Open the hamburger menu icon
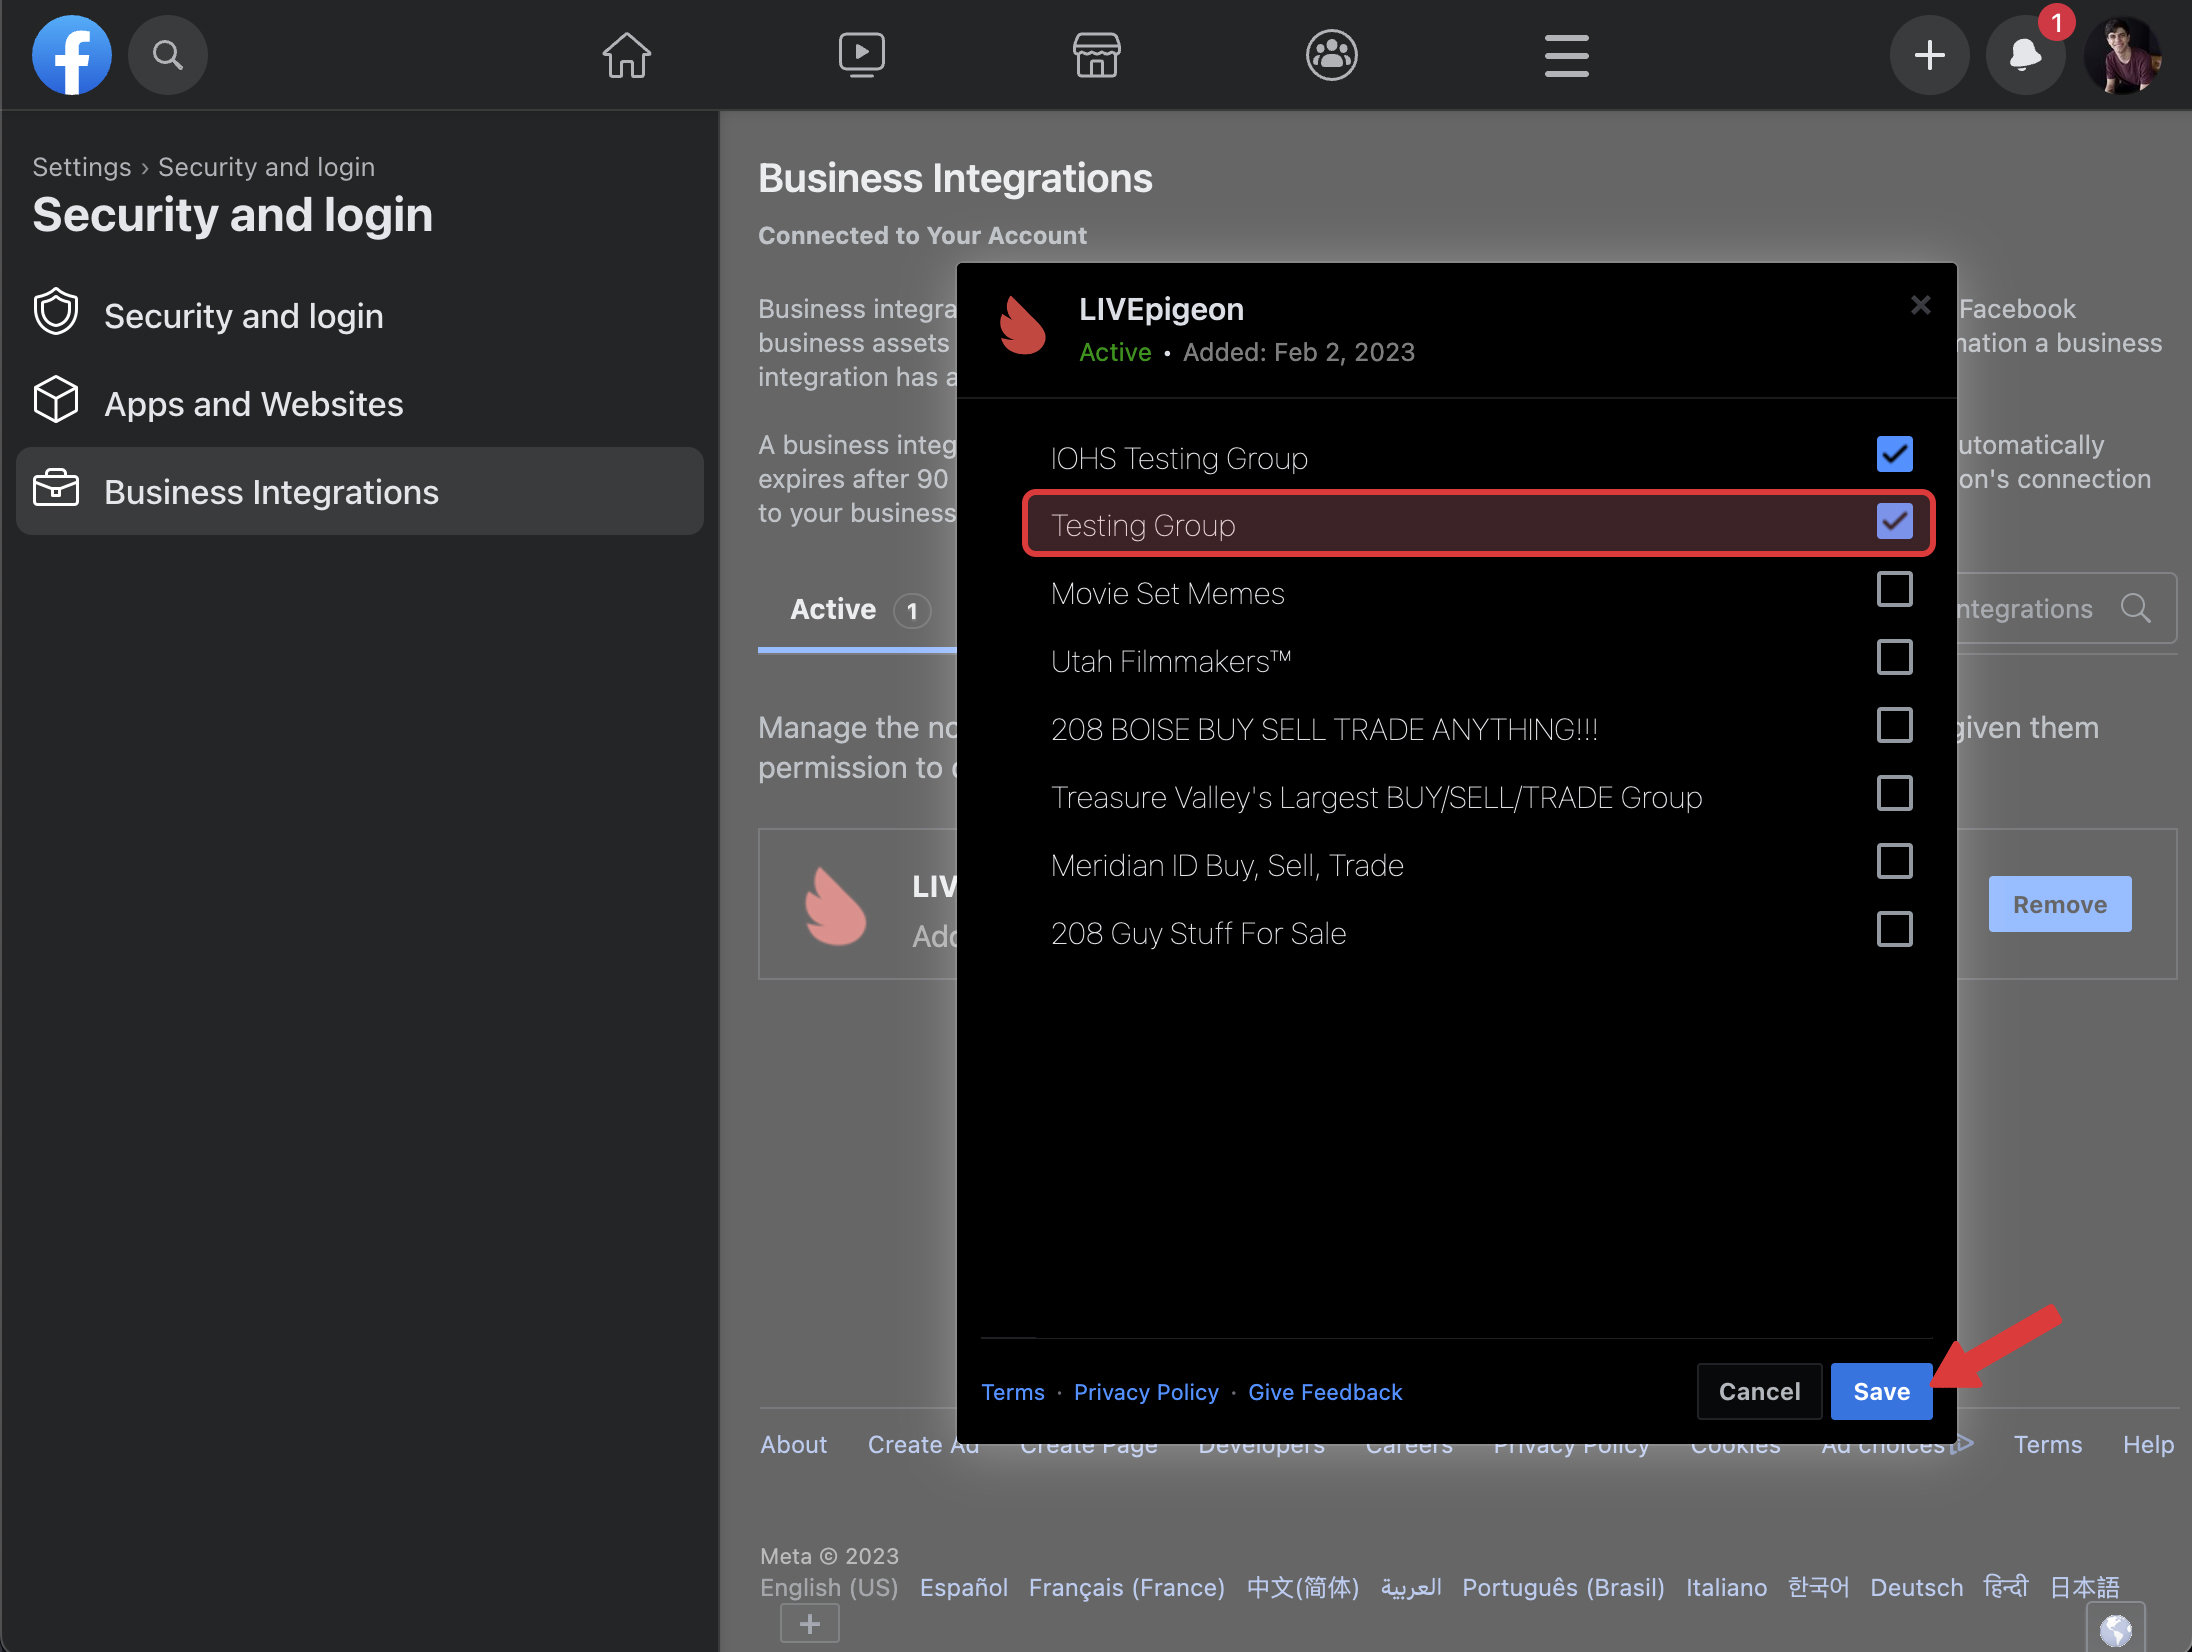This screenshot has height=1652, width=2192. 1566,55
